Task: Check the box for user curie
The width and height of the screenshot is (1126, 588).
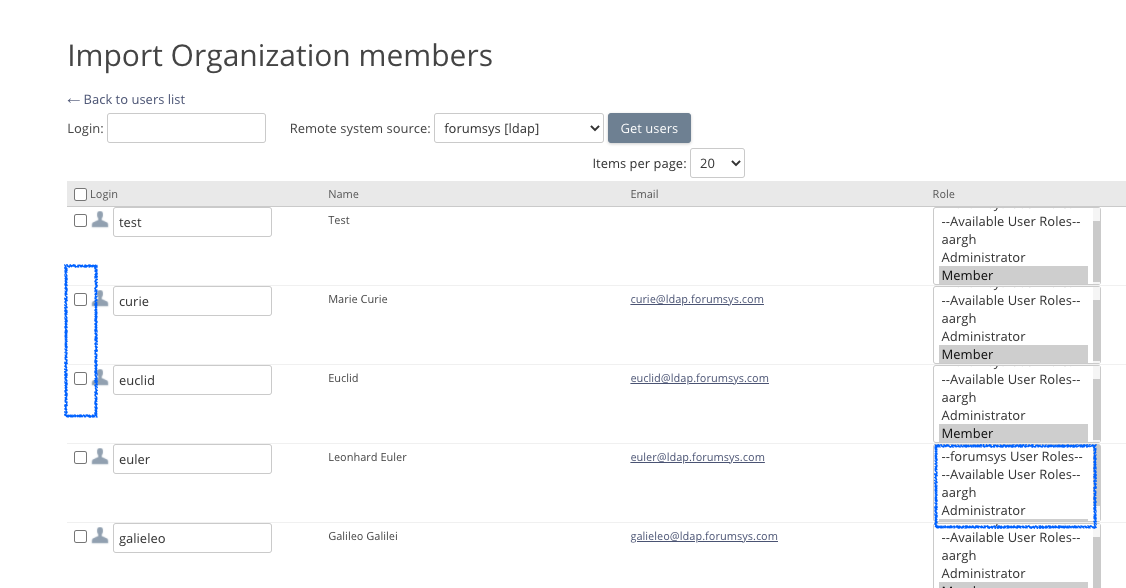Action: pyautogui.click(x=81, y=299)
